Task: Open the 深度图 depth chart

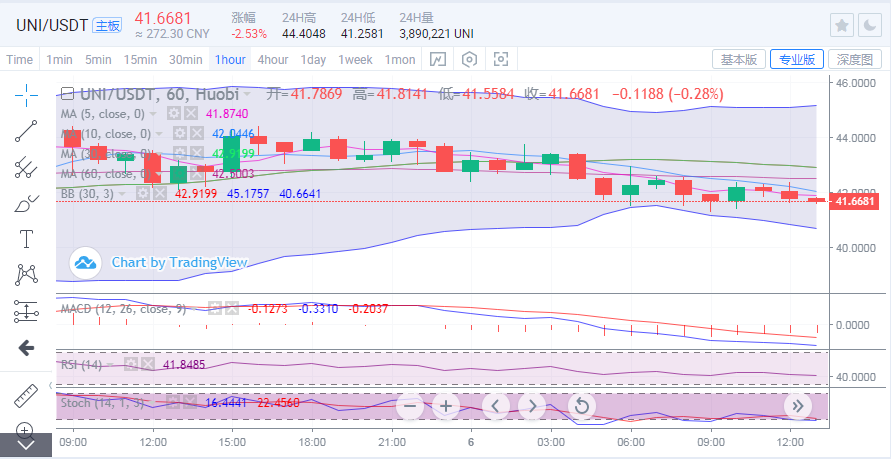Action: (x=855, y=60)
